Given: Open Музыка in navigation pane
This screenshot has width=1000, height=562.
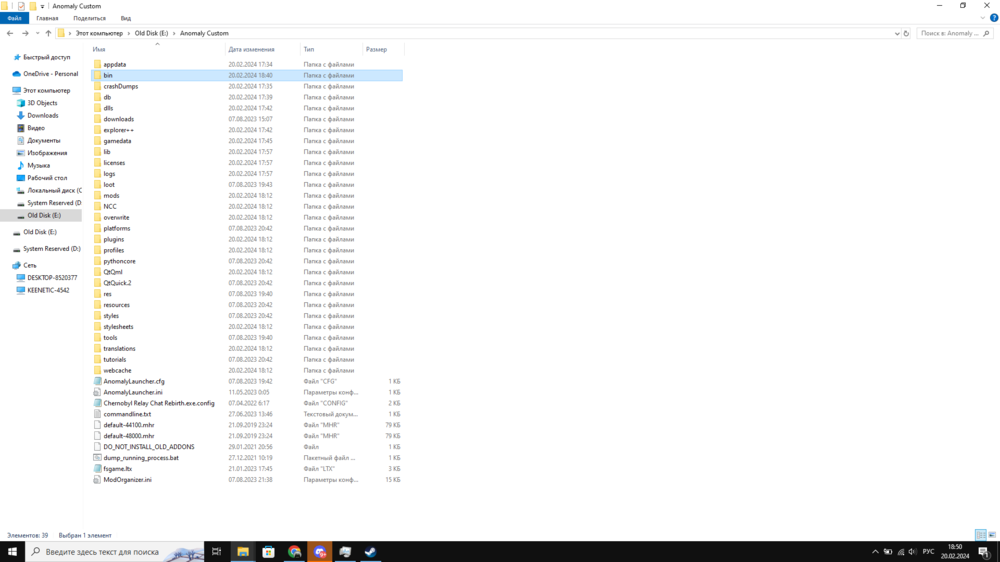Looking at the screenshot, I should (x=38, y=165).
